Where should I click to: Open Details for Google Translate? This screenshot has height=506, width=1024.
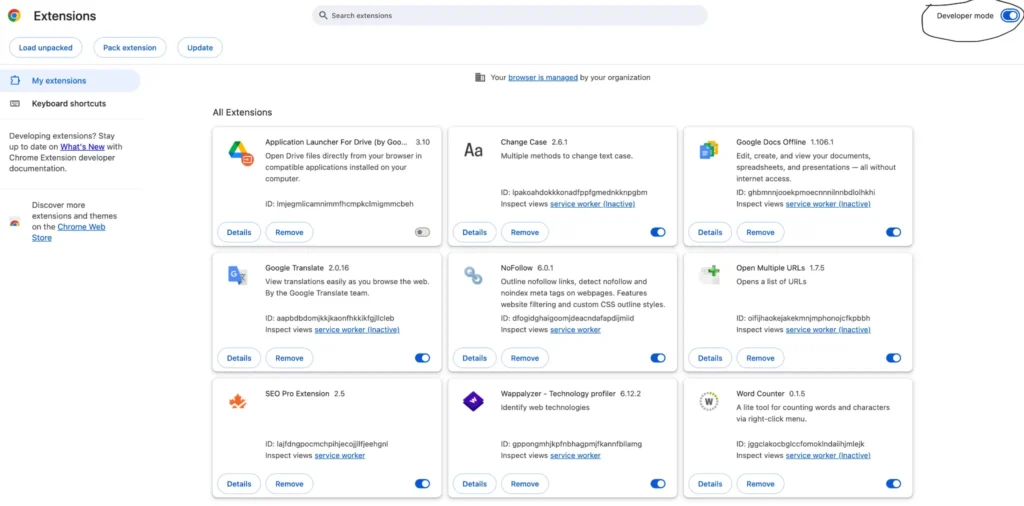click(239, 358)
